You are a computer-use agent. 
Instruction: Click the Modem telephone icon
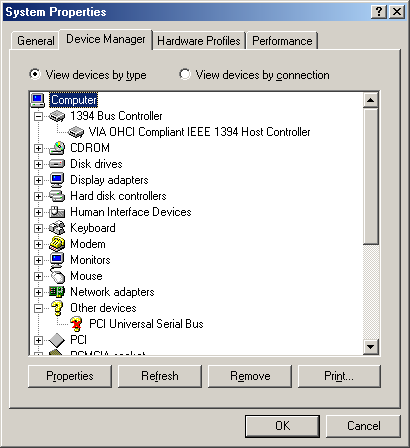pyautogui.click(x=57, y=244)
